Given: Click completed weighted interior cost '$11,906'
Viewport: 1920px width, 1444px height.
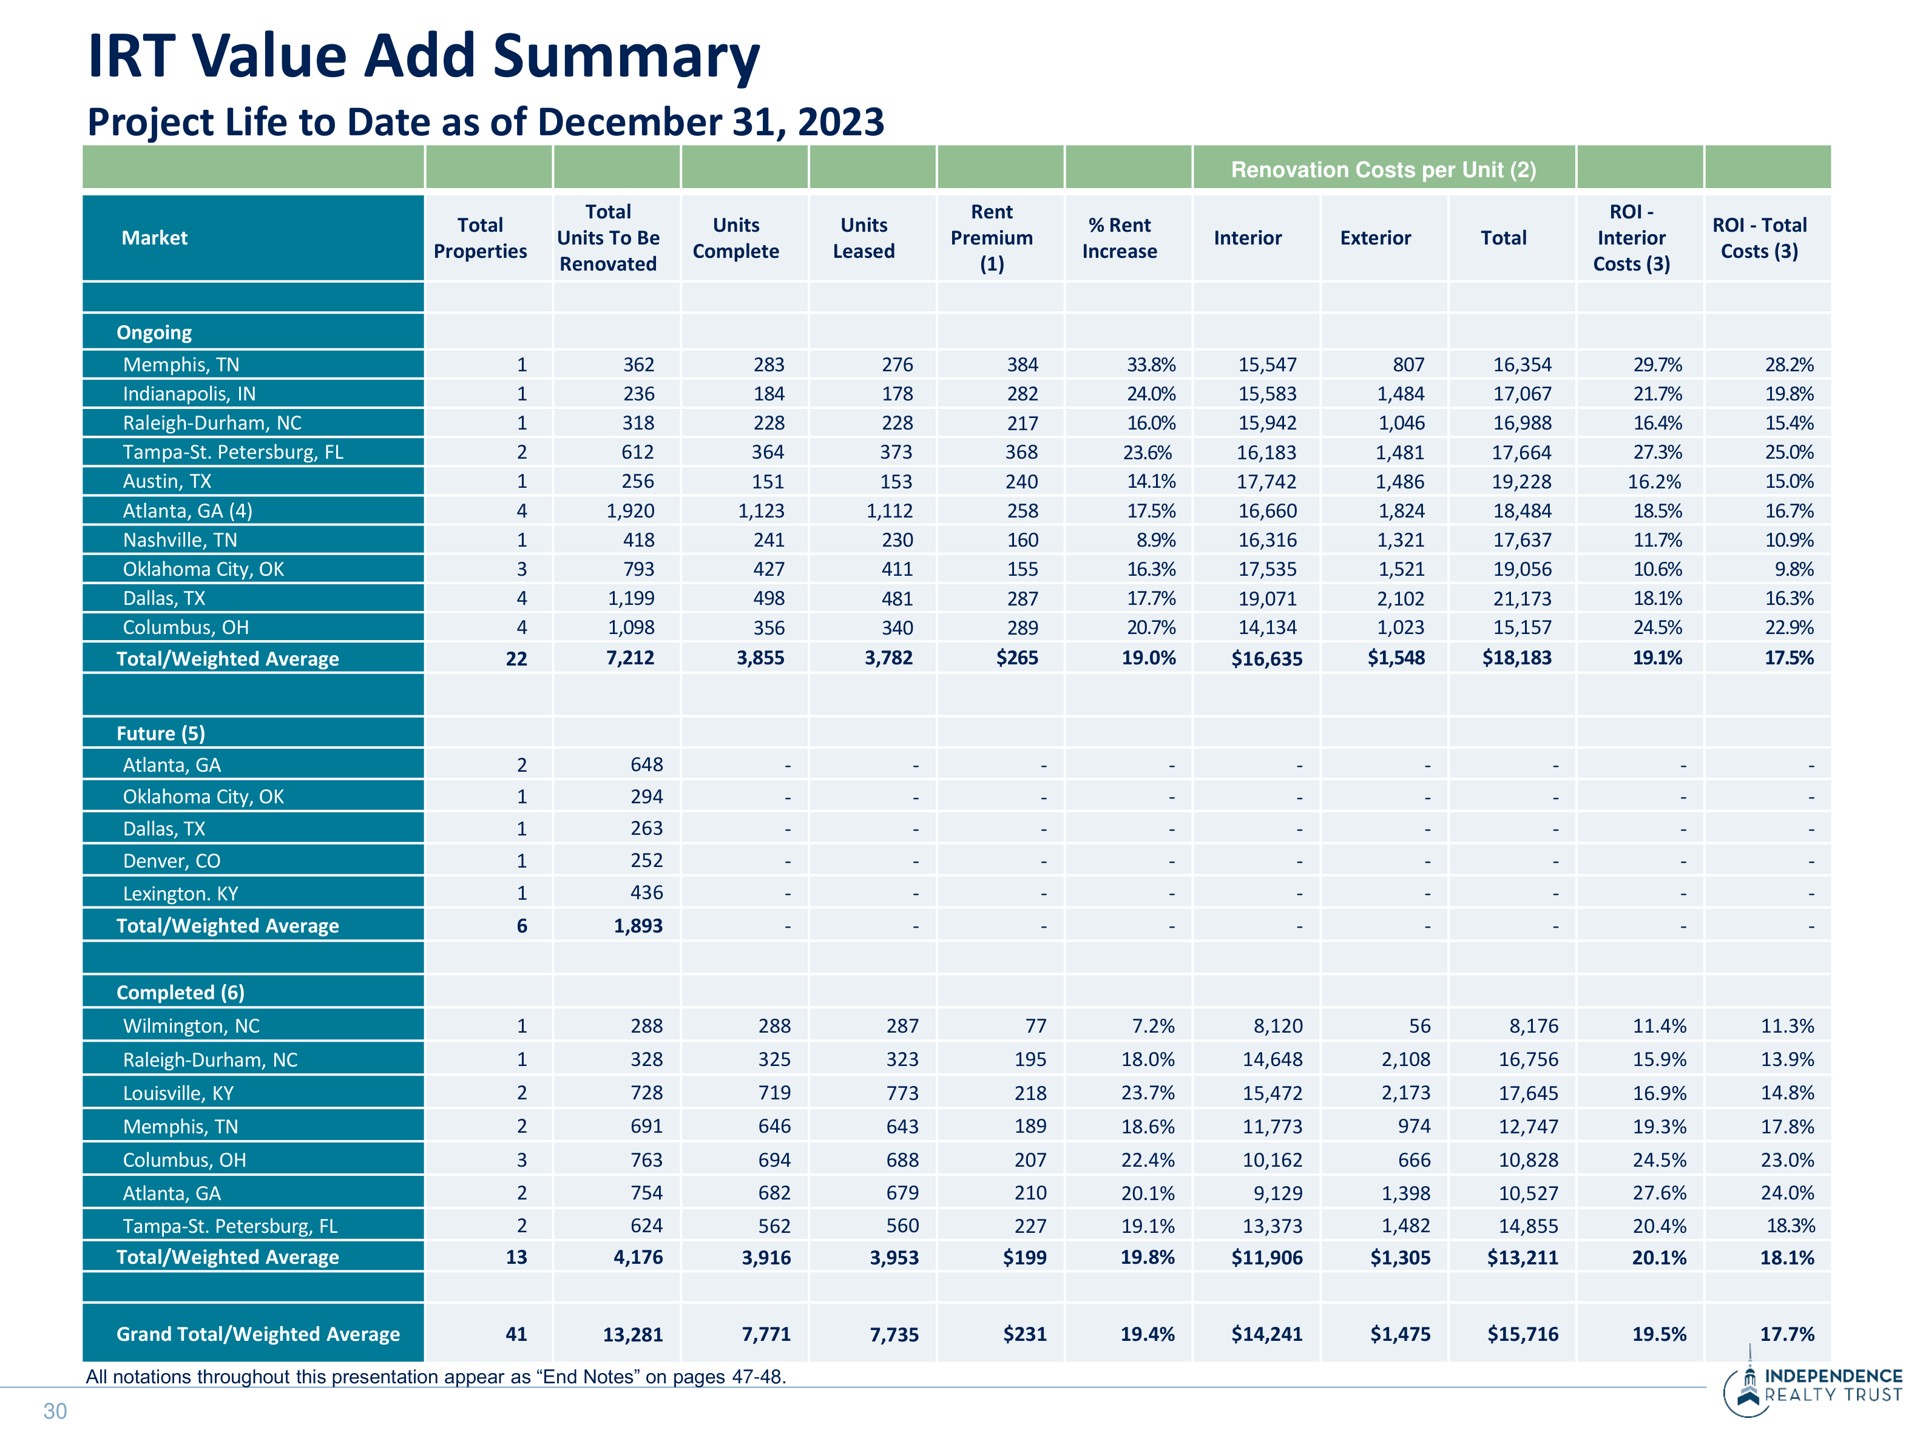Looking at the screenshot, I should (x=1267, y=1257).
